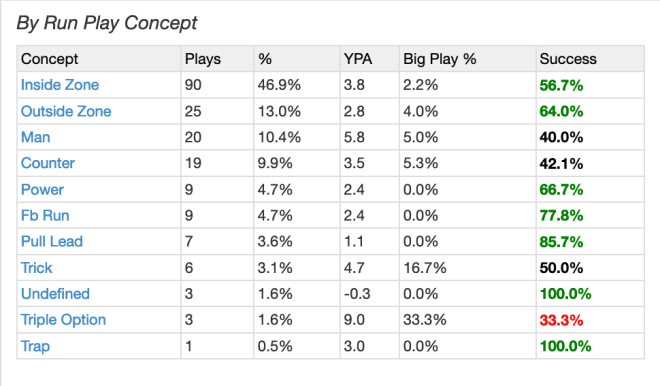
Task: Click the Success column header
Action: (568, 59)
